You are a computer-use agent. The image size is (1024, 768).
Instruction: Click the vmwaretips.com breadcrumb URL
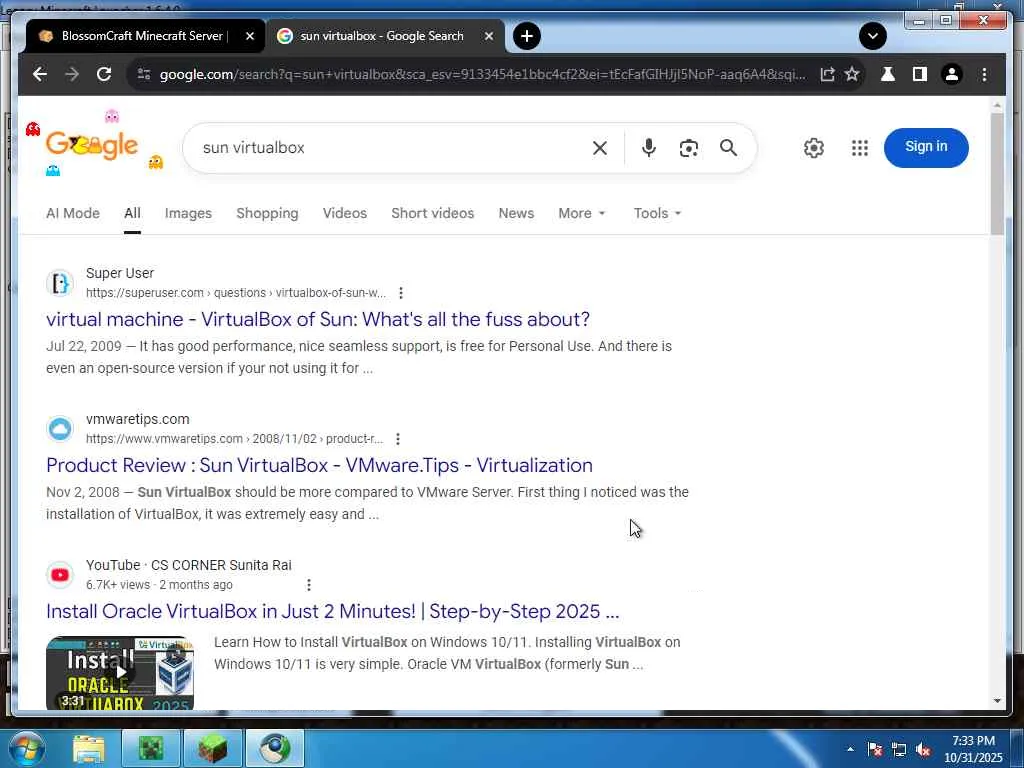click(234, 439)
